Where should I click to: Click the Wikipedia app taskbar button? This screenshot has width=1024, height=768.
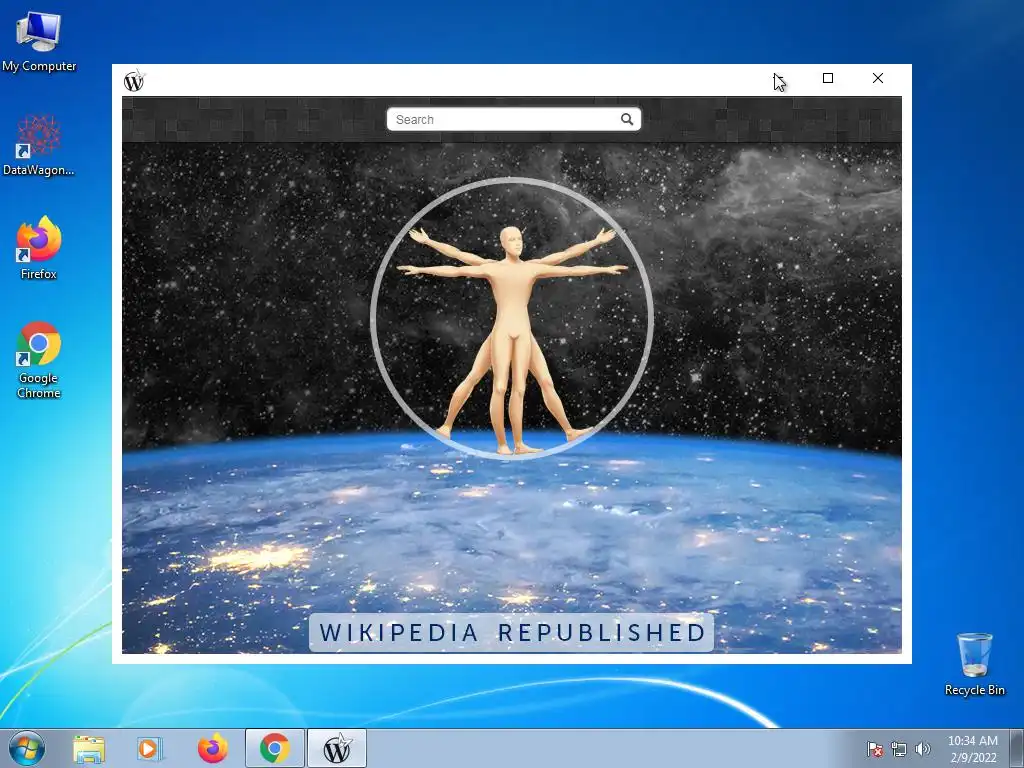coord(337,748)
